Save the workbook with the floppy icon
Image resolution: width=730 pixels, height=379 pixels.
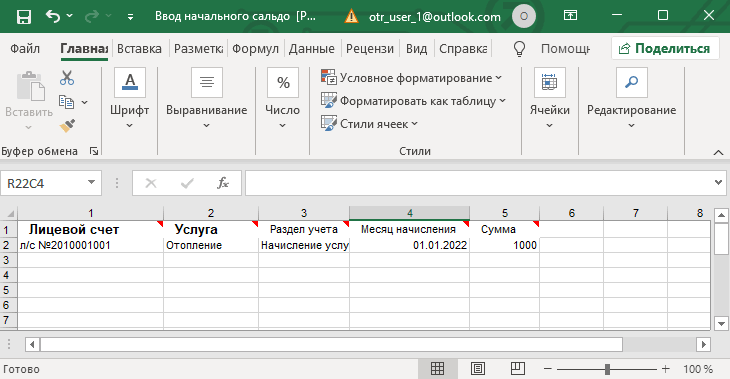(24, 17)
